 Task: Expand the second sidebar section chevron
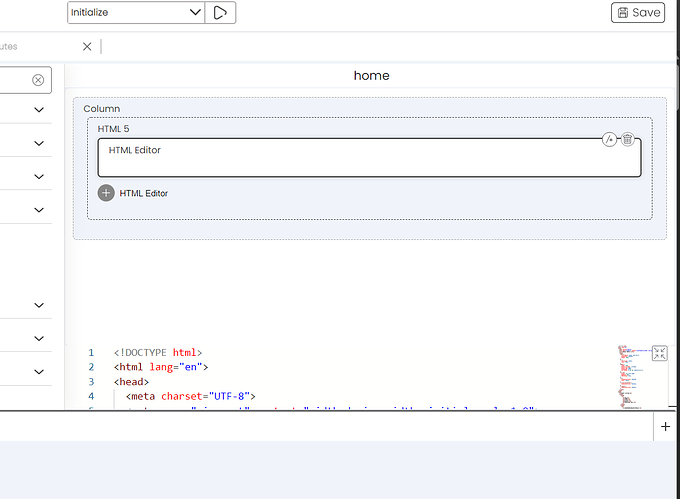click(39, 143)
